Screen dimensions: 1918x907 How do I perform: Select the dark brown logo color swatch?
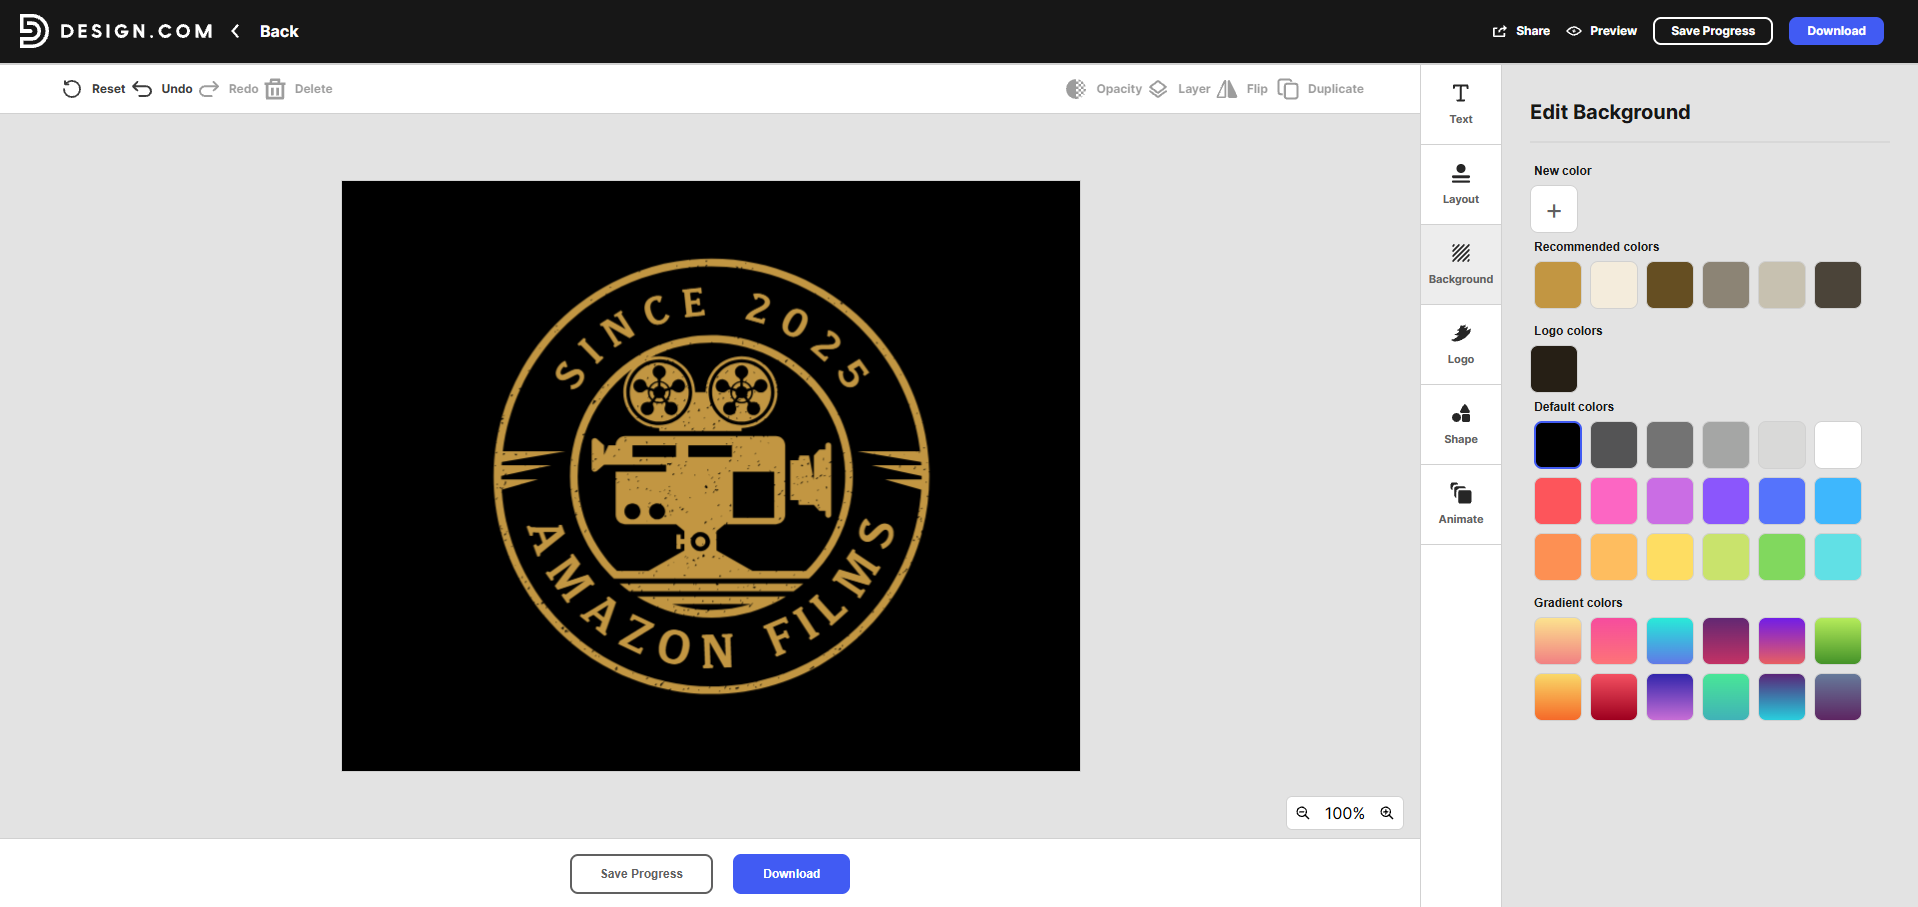1554,369
